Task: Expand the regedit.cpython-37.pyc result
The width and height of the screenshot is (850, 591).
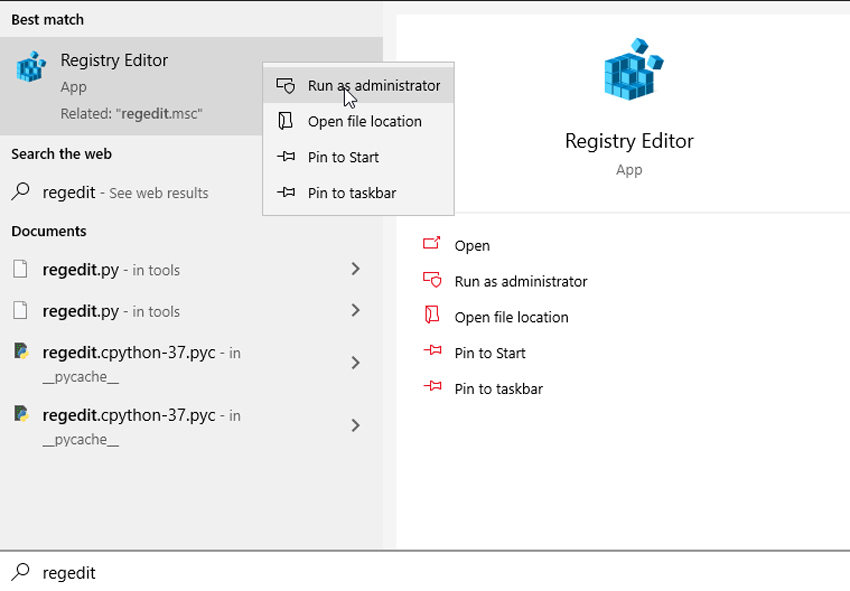Action: point(355,364)
